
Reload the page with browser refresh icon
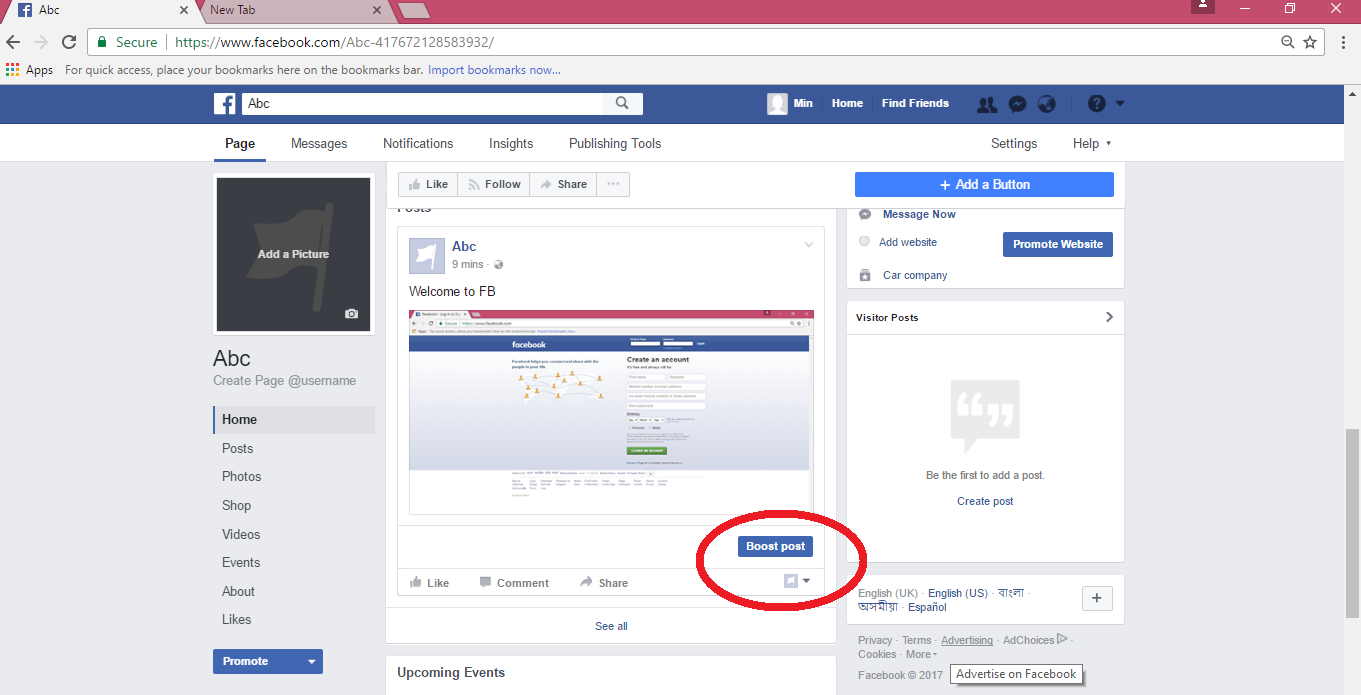69,42
